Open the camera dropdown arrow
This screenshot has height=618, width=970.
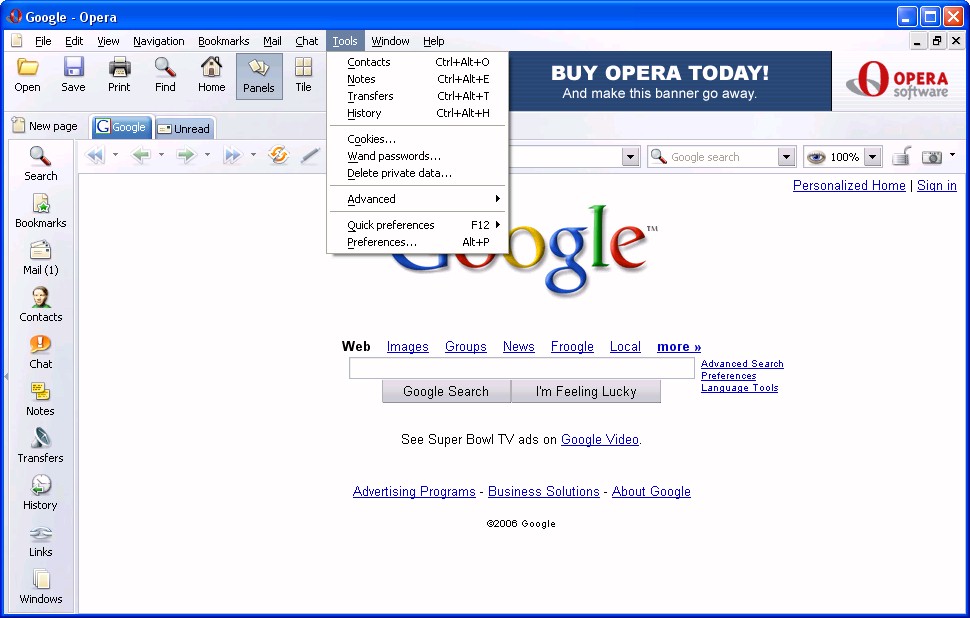click(x=953, y=155)
